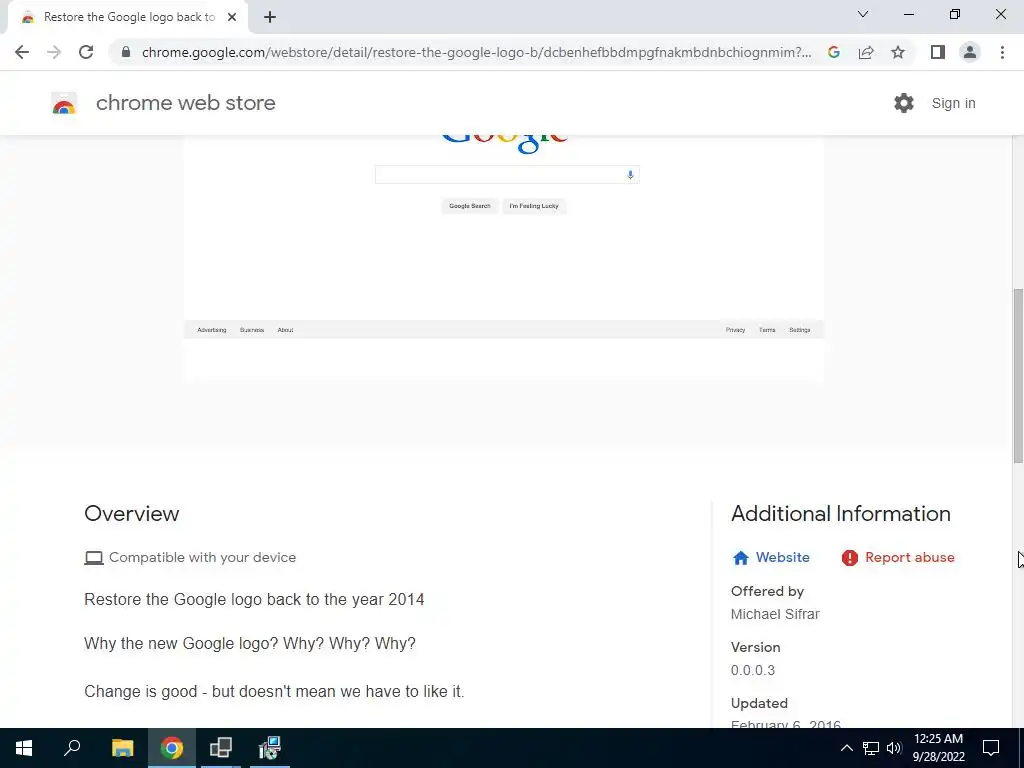Open the Windows taskbar search
The width and height of the screenshot is (1024, 768).
pos(72,748)
